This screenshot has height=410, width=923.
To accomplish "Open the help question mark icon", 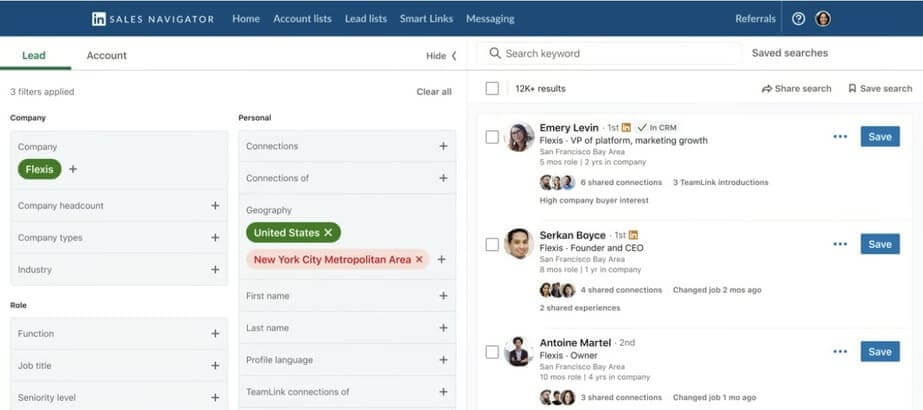I will point(798,19).
